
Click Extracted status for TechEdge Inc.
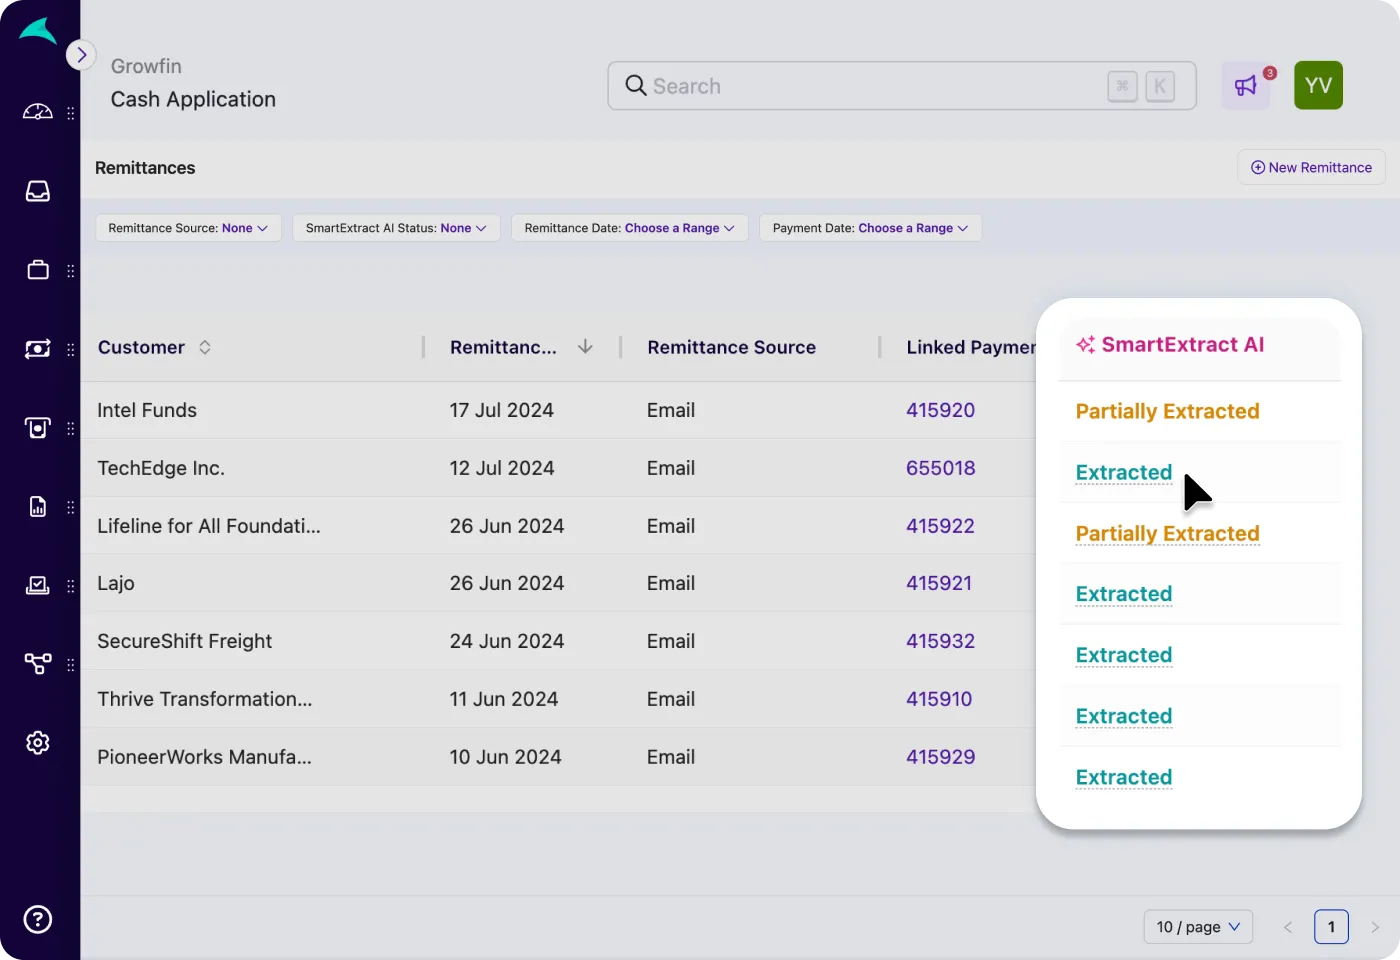(x=1123, y=472)
